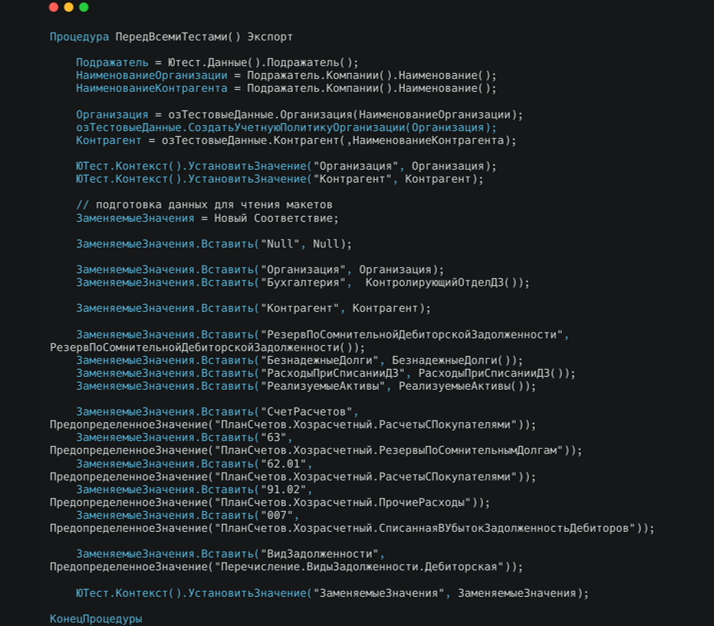Click the "Контрагент = озТестовыеДанные.Контрагент" line

click(296, 140)
